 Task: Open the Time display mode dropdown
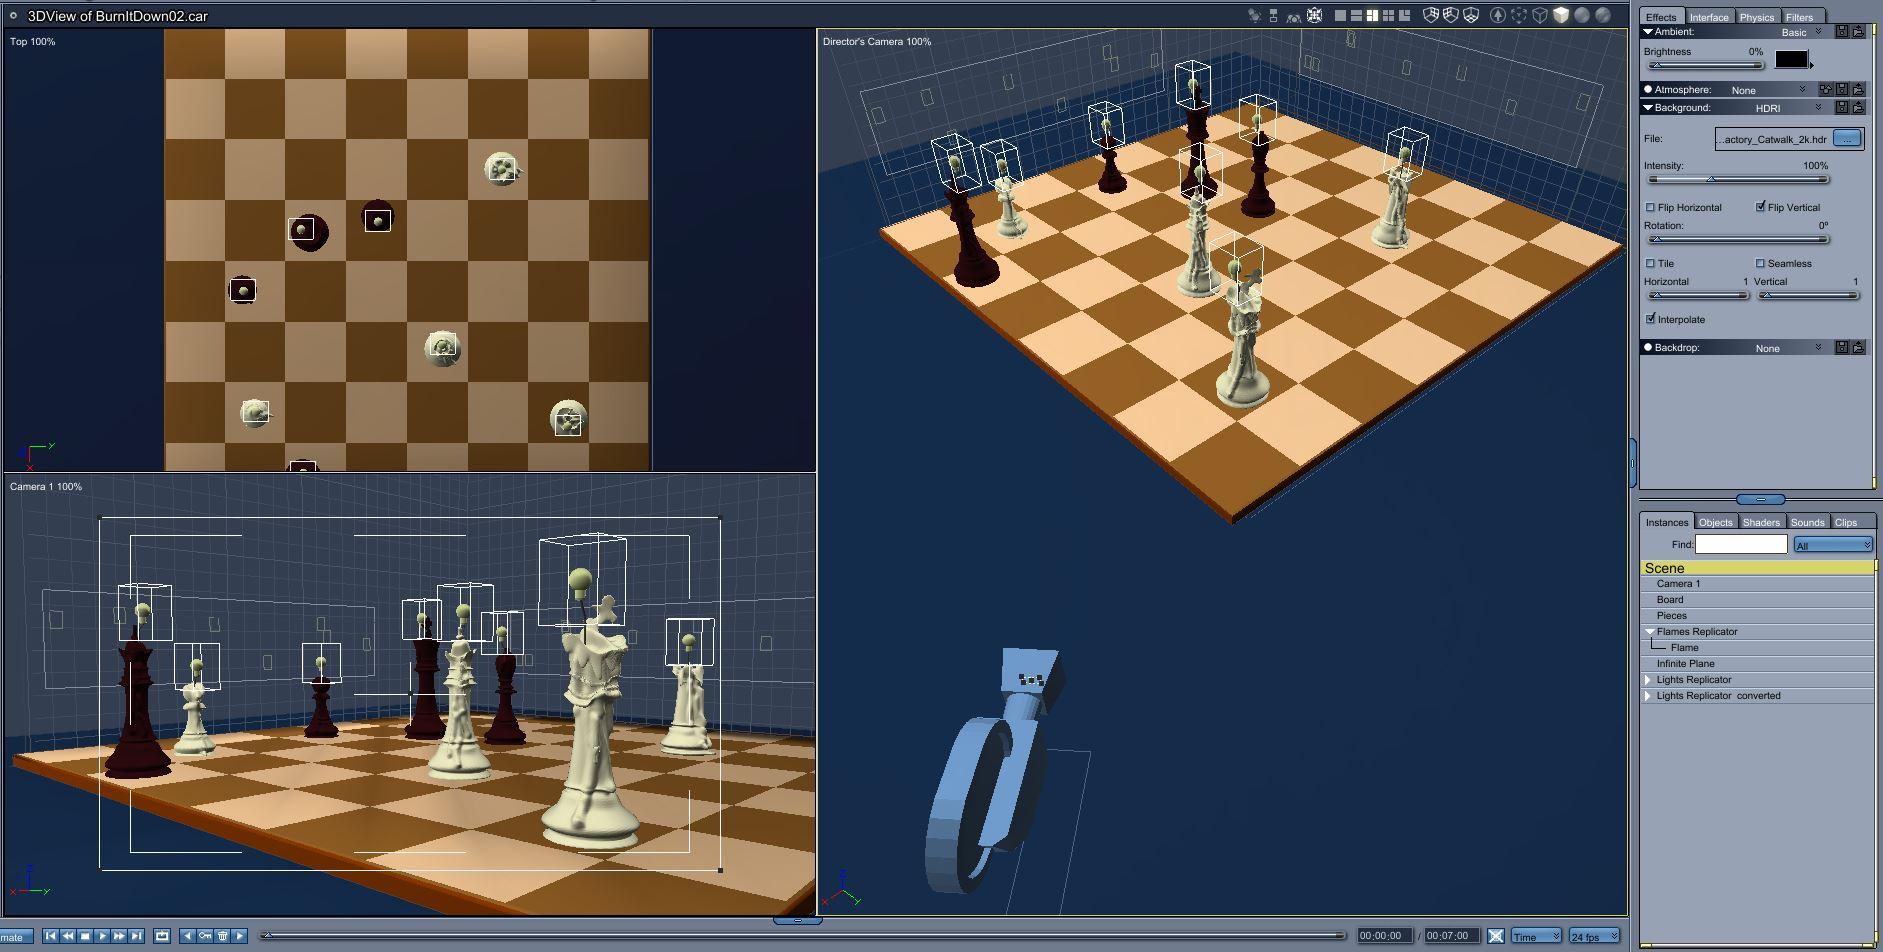1536,936
